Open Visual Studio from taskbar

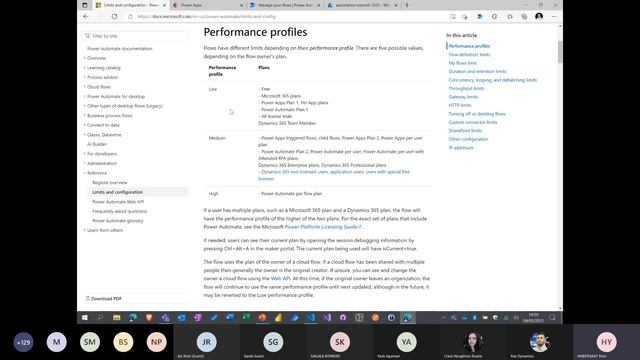327,317
